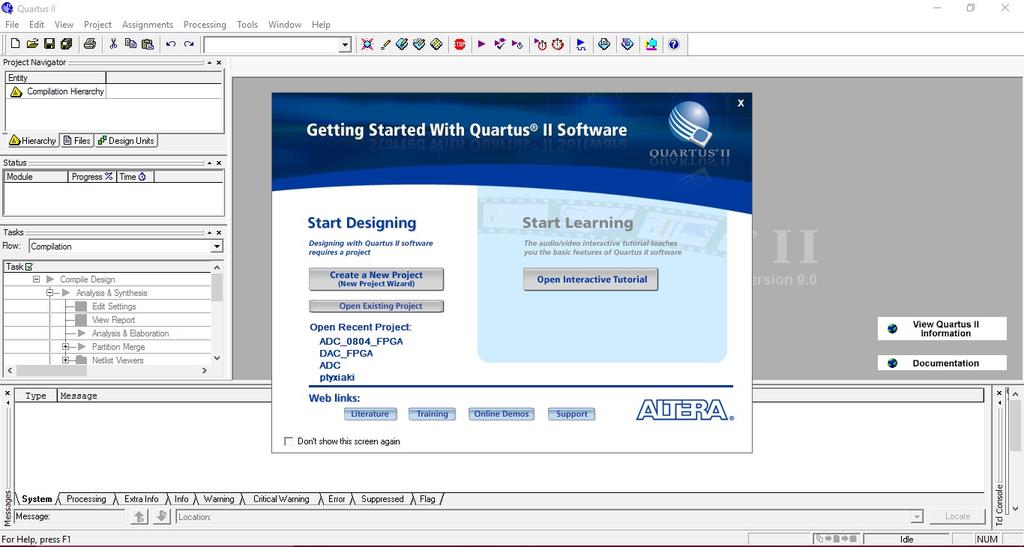Click the Paste clipboard icon
Screen dimensions: 1024x547
point(148,44)
